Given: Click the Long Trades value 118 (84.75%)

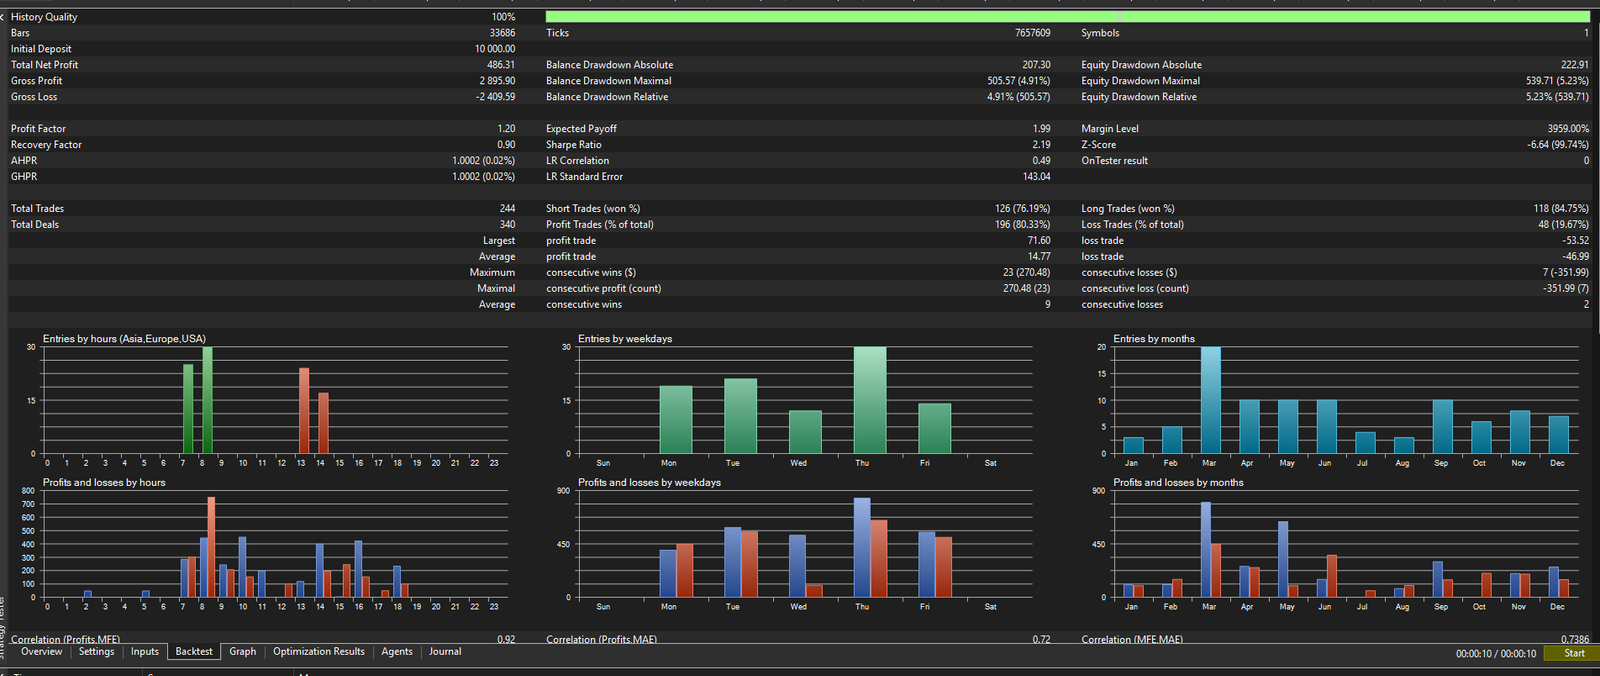Looking at the screenshot, I should coord(1561,209).
